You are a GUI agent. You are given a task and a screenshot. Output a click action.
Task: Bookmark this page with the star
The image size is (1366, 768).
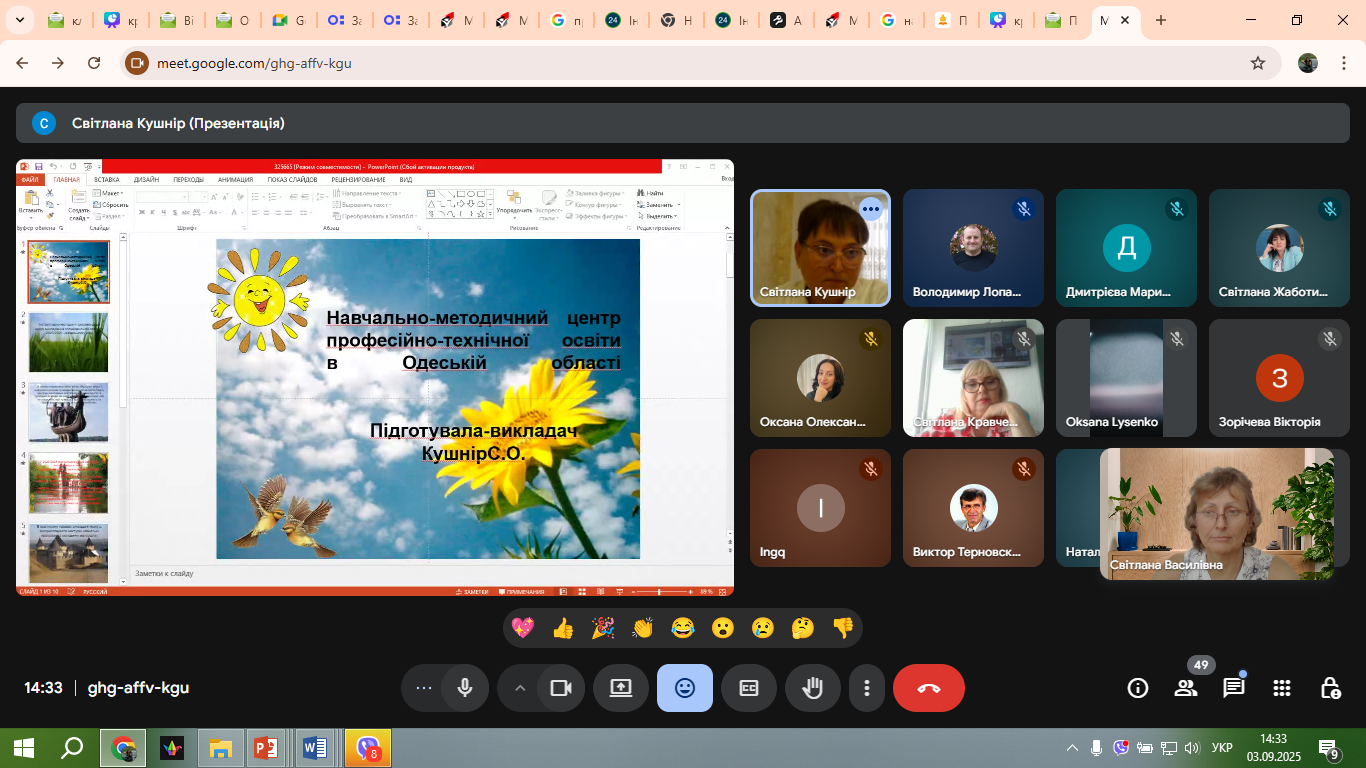[1258, 63]
